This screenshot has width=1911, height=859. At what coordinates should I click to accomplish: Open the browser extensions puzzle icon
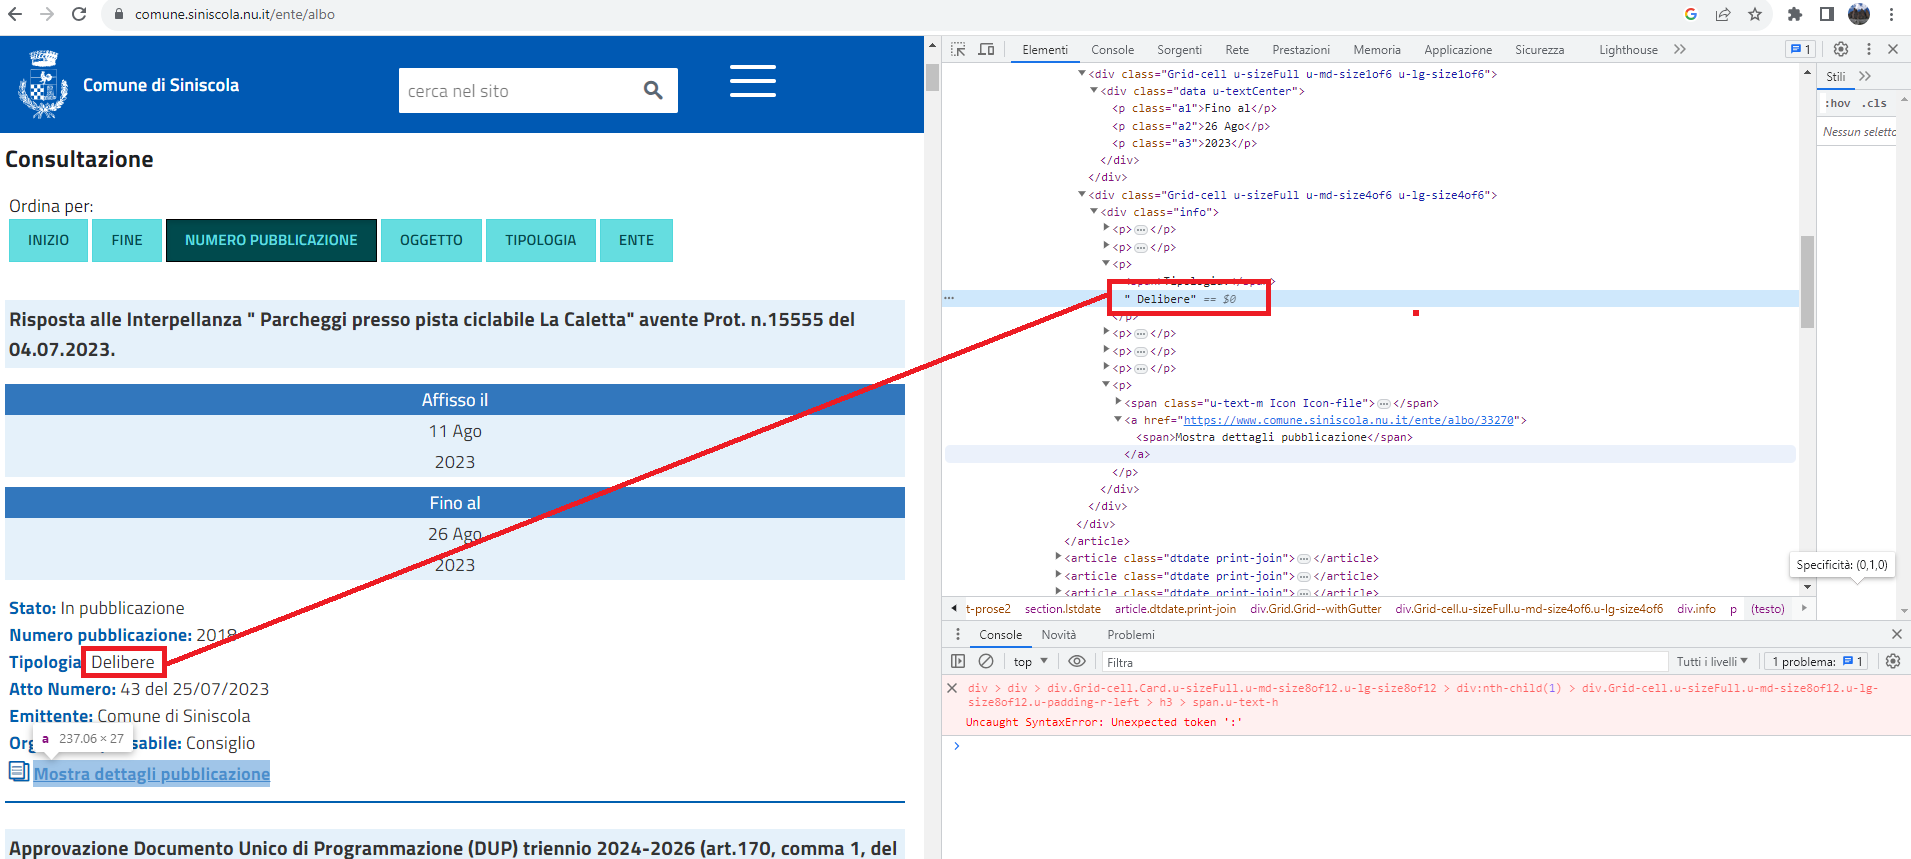pyautogui.click(x=1795, y=14)
